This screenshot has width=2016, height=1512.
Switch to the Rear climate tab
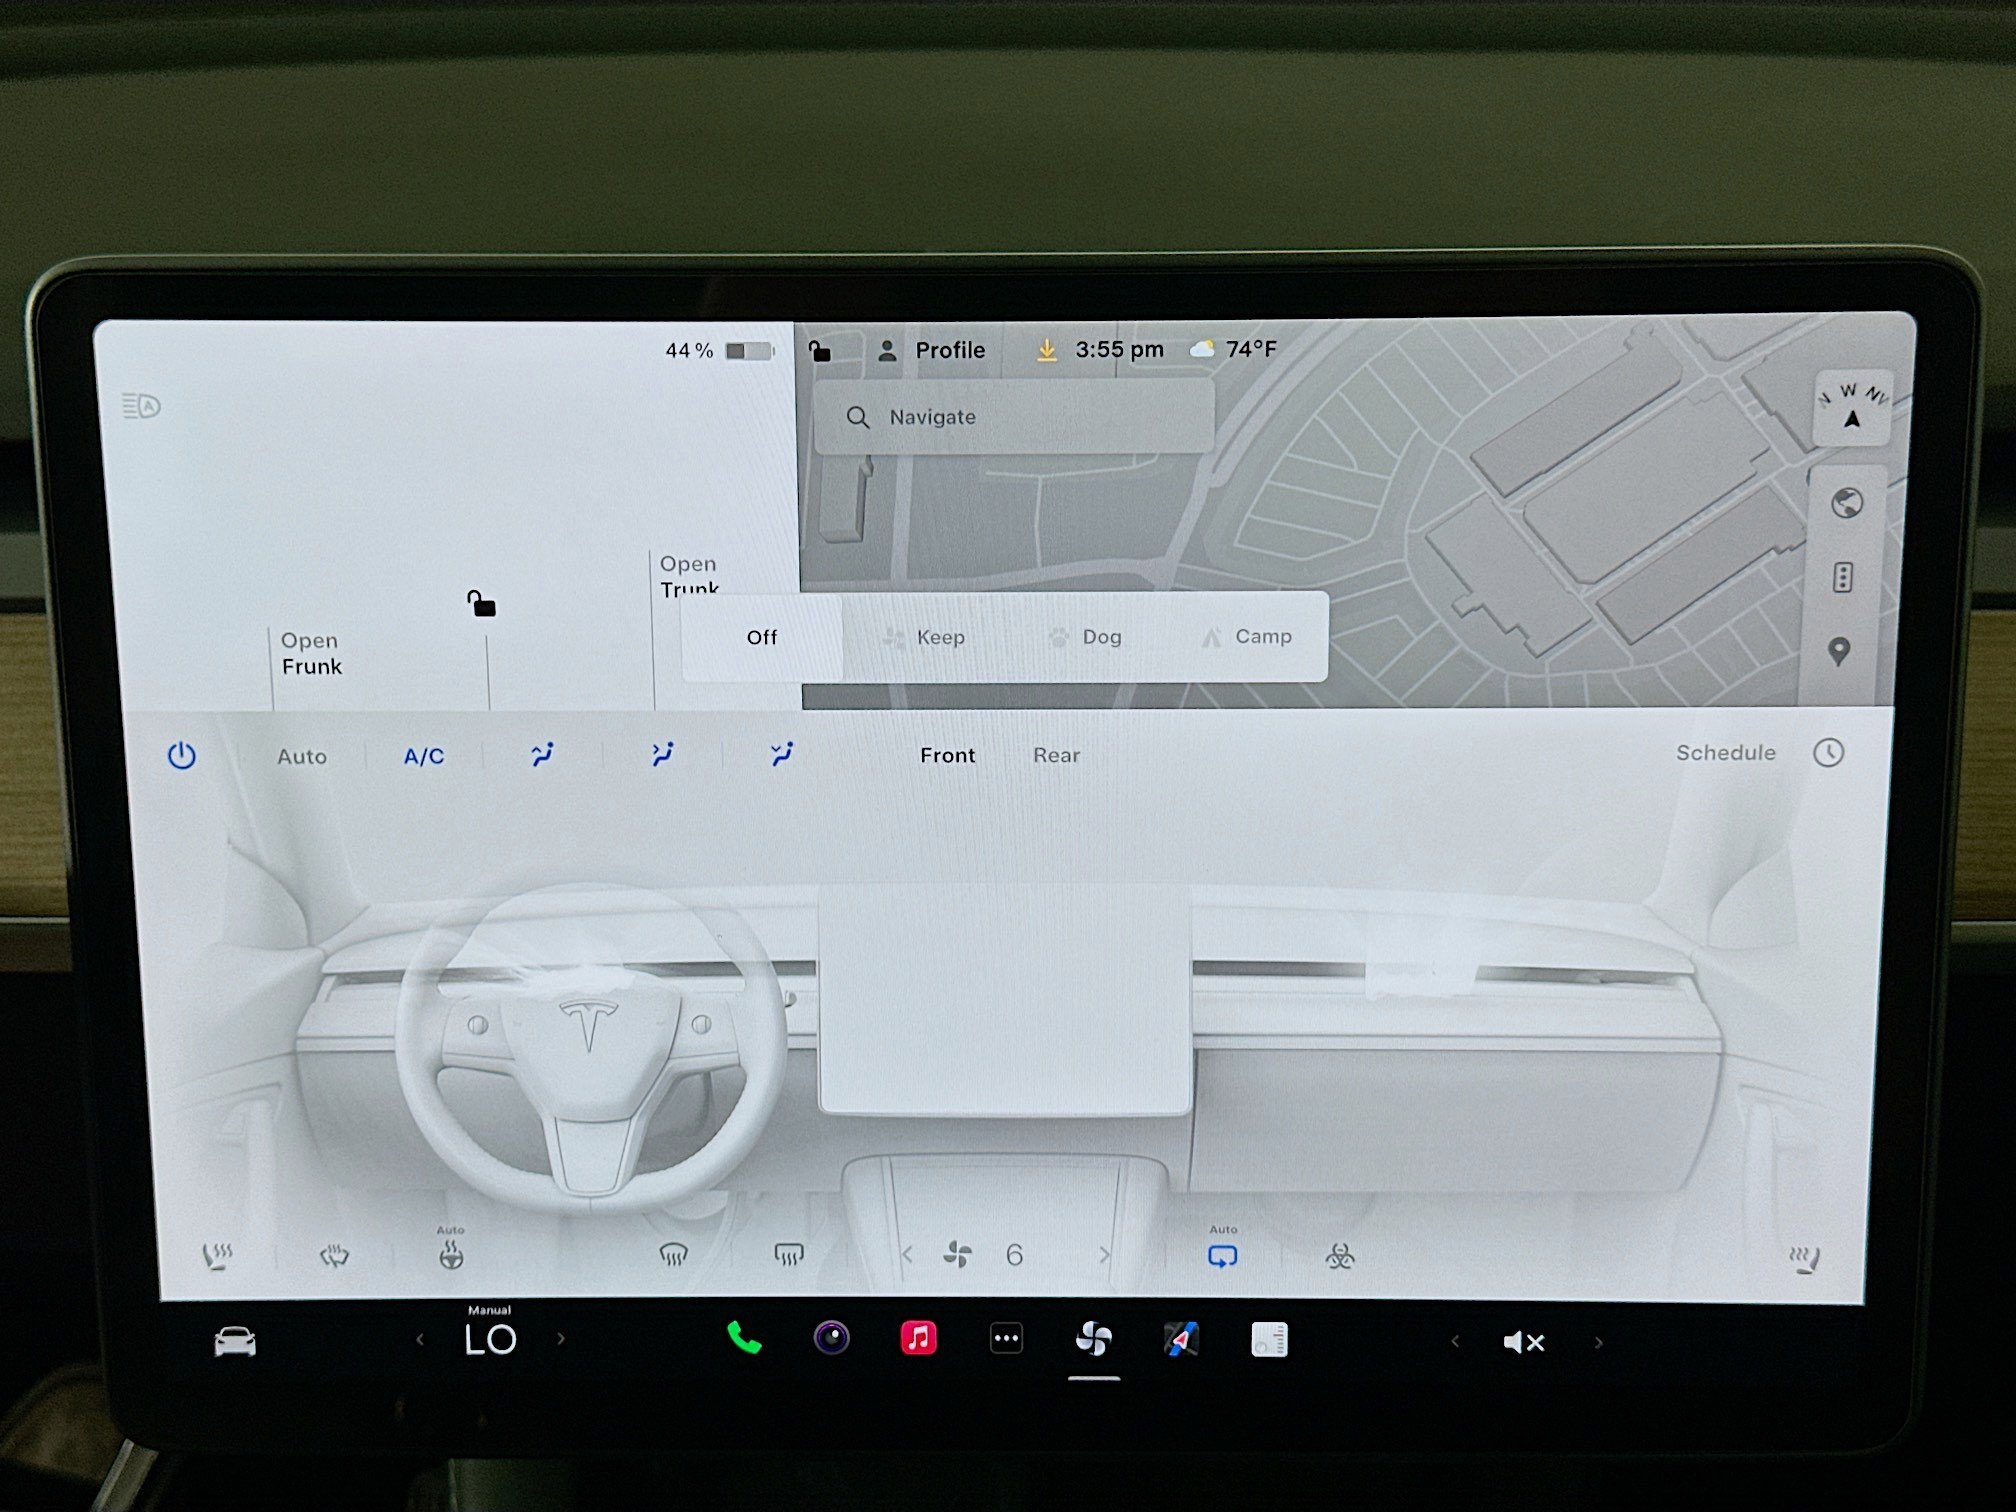point(1056,756)
